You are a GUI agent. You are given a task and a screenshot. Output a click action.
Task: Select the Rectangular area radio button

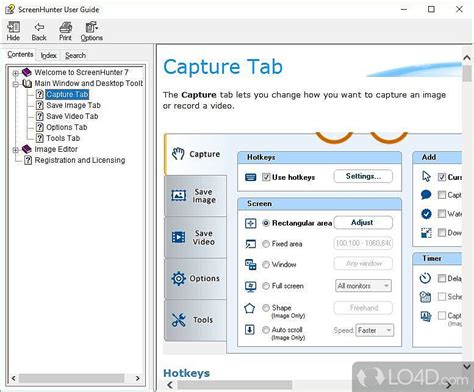coord(266,223)
